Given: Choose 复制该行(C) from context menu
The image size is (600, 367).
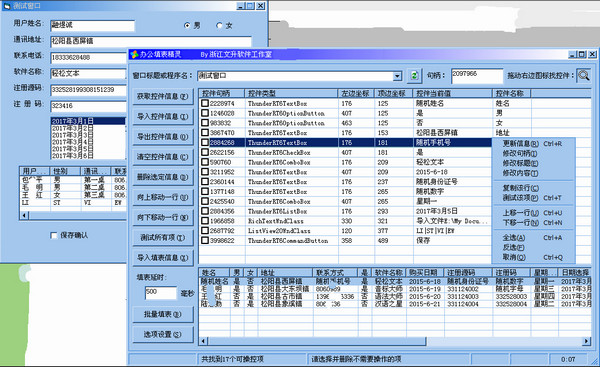Looking at the screenshot, I should pos(533,188).
